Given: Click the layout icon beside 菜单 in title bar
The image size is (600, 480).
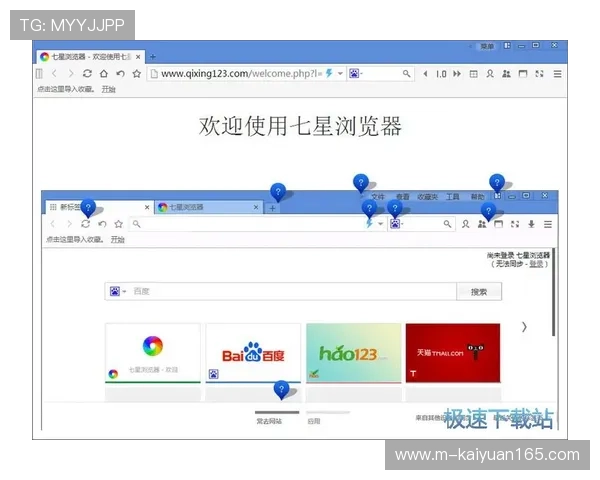Looking at the screenshot, I should pyautogui.click(x=507, y=46).
